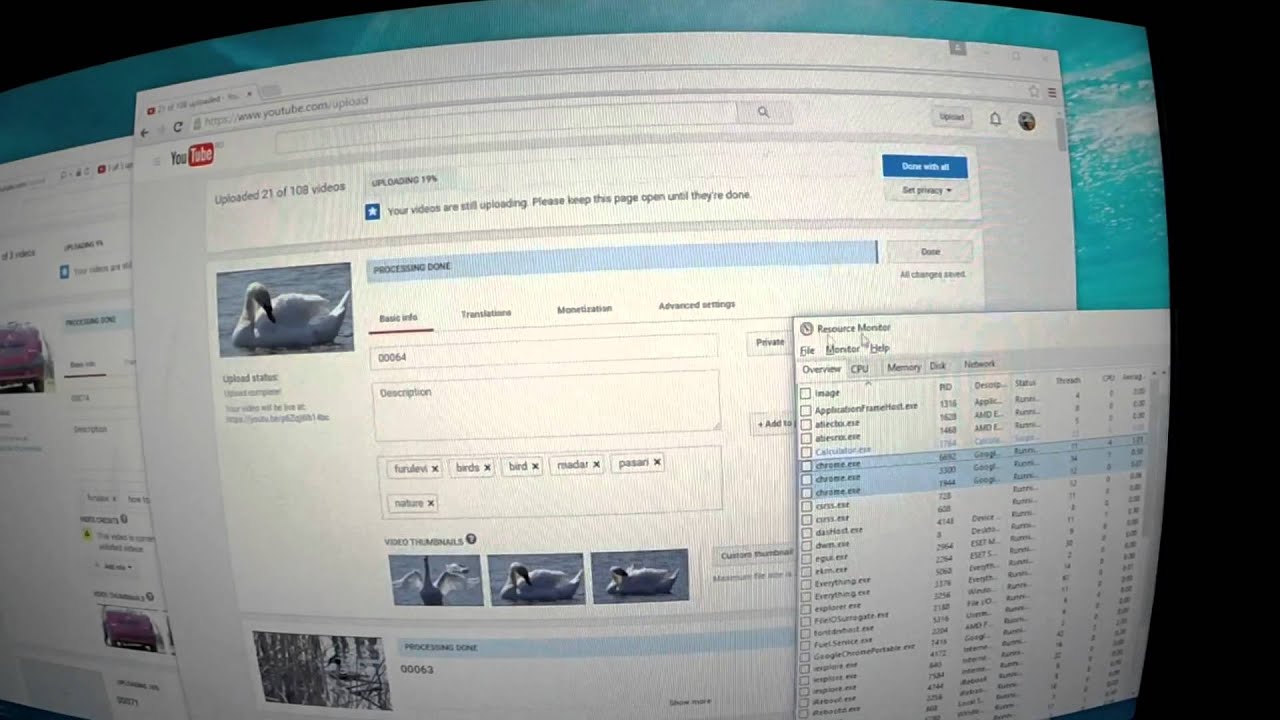Remove the 'bird' tag
Image resolution: width=1280 pixels, height=720 pixels.
(535, 466)
